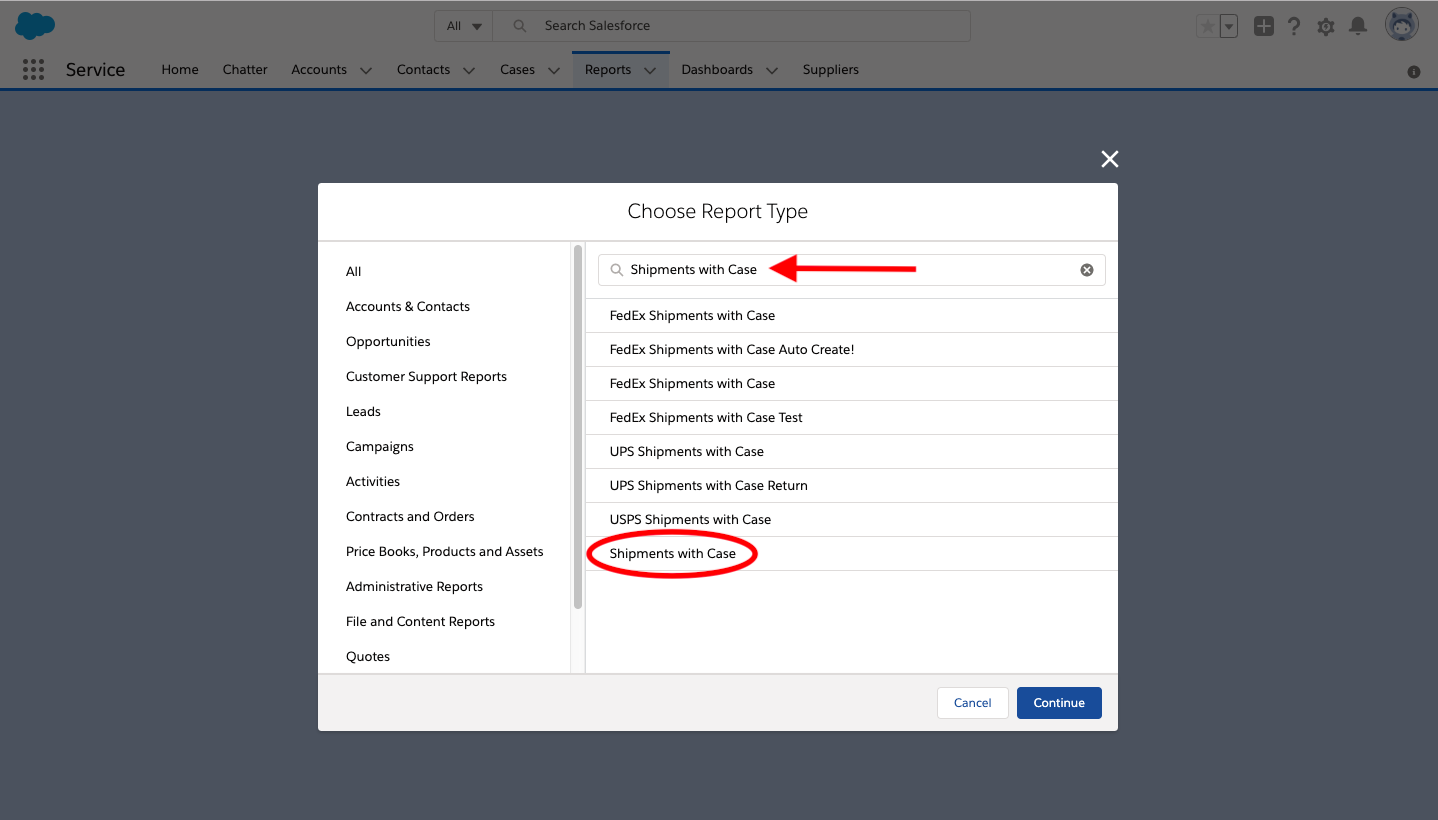Clear the report type search field
Screen dimensions: 1438x820
click(1087, 270)
